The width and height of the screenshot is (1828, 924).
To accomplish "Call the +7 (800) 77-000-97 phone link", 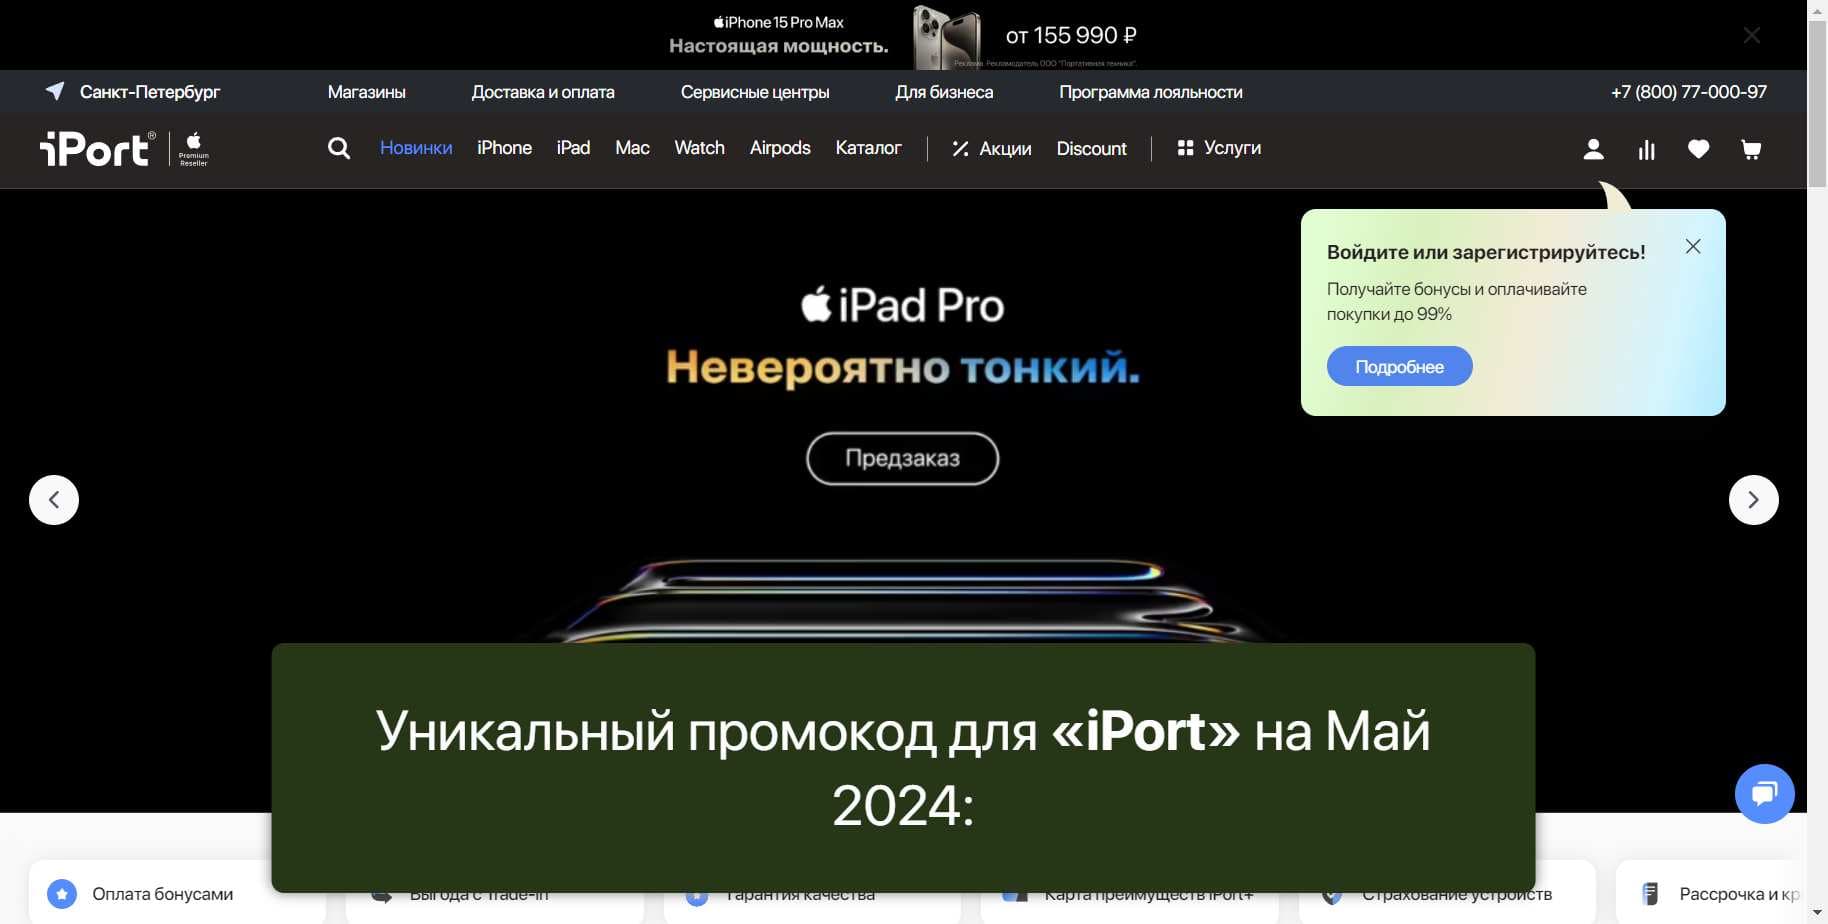I will pyautogui.click(x=1688, y=91).
